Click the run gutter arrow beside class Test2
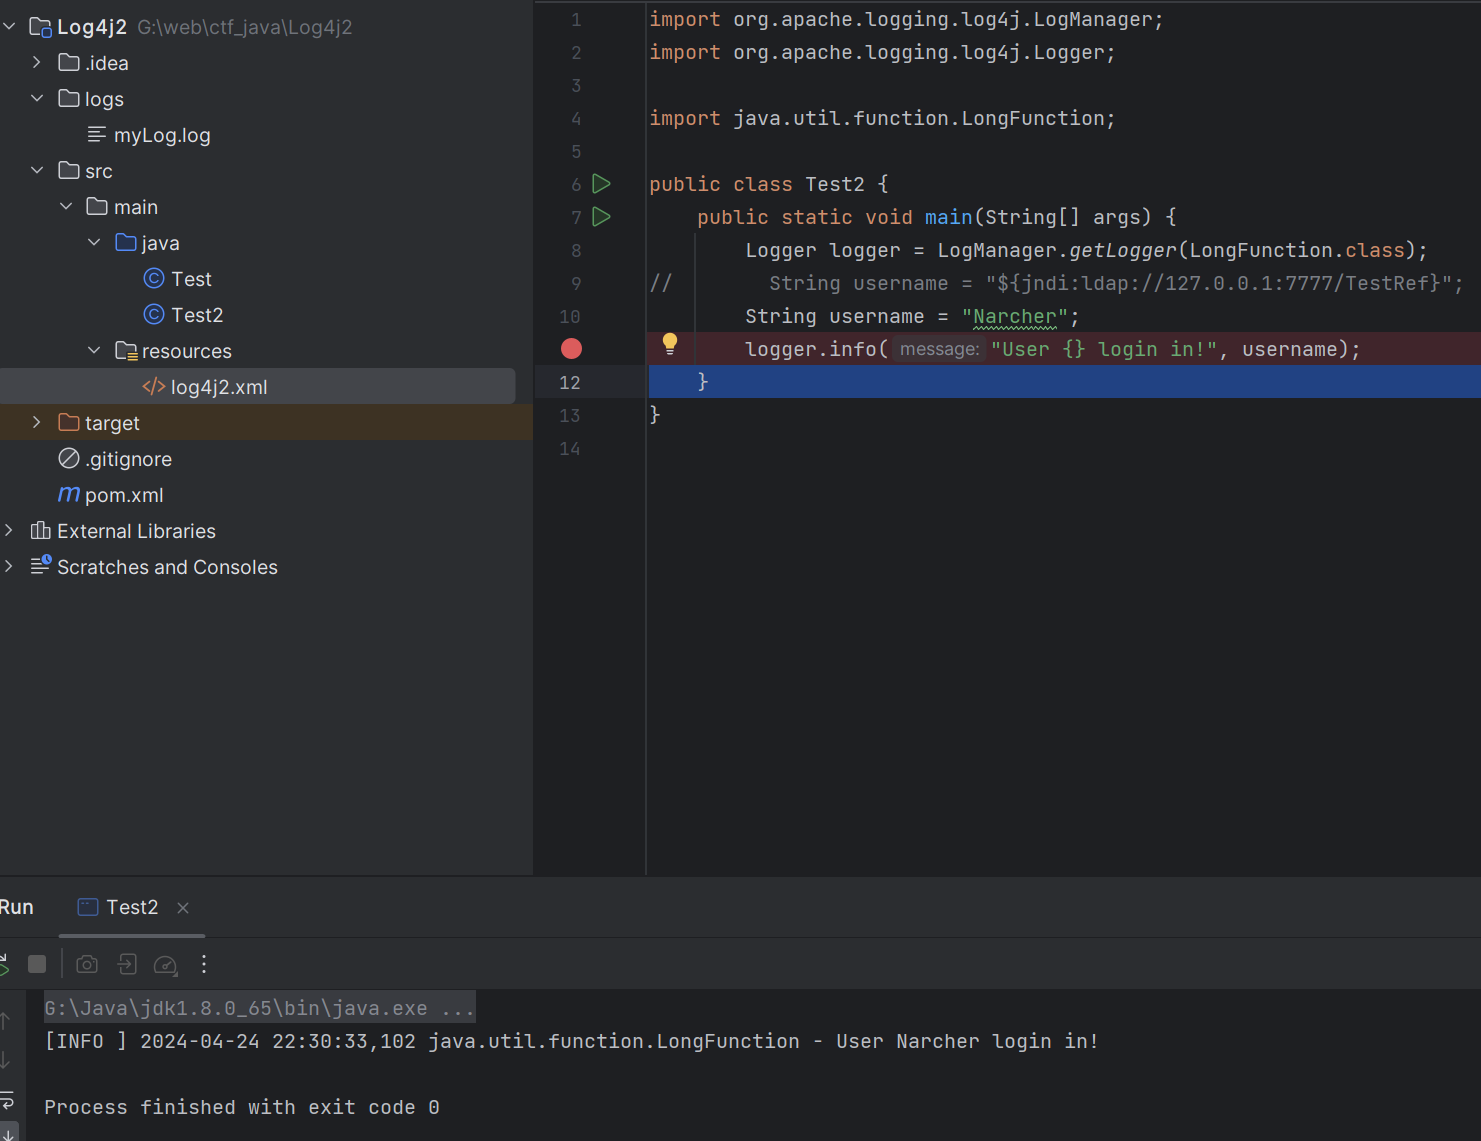 point(601,184)
